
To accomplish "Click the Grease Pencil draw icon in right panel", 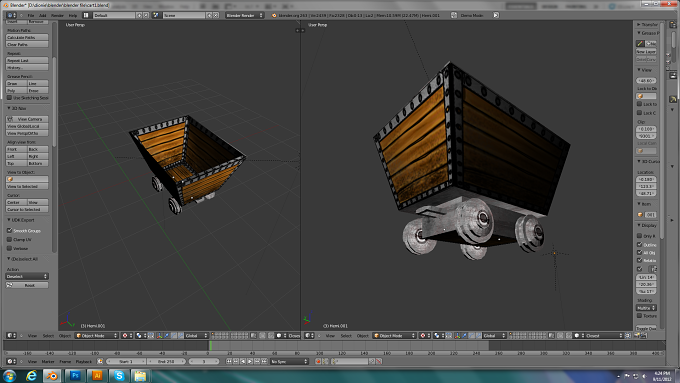I will pos(640,43).
